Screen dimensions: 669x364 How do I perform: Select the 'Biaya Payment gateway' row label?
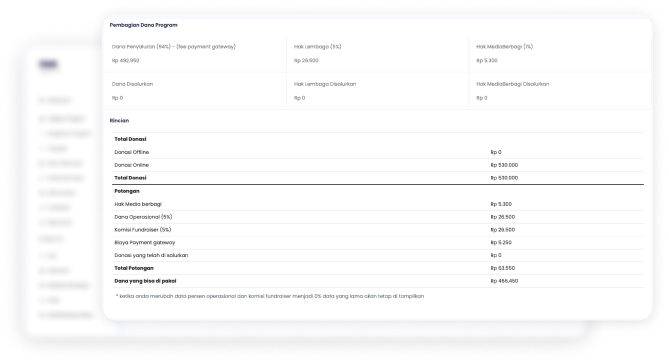(x=145, y=243)
